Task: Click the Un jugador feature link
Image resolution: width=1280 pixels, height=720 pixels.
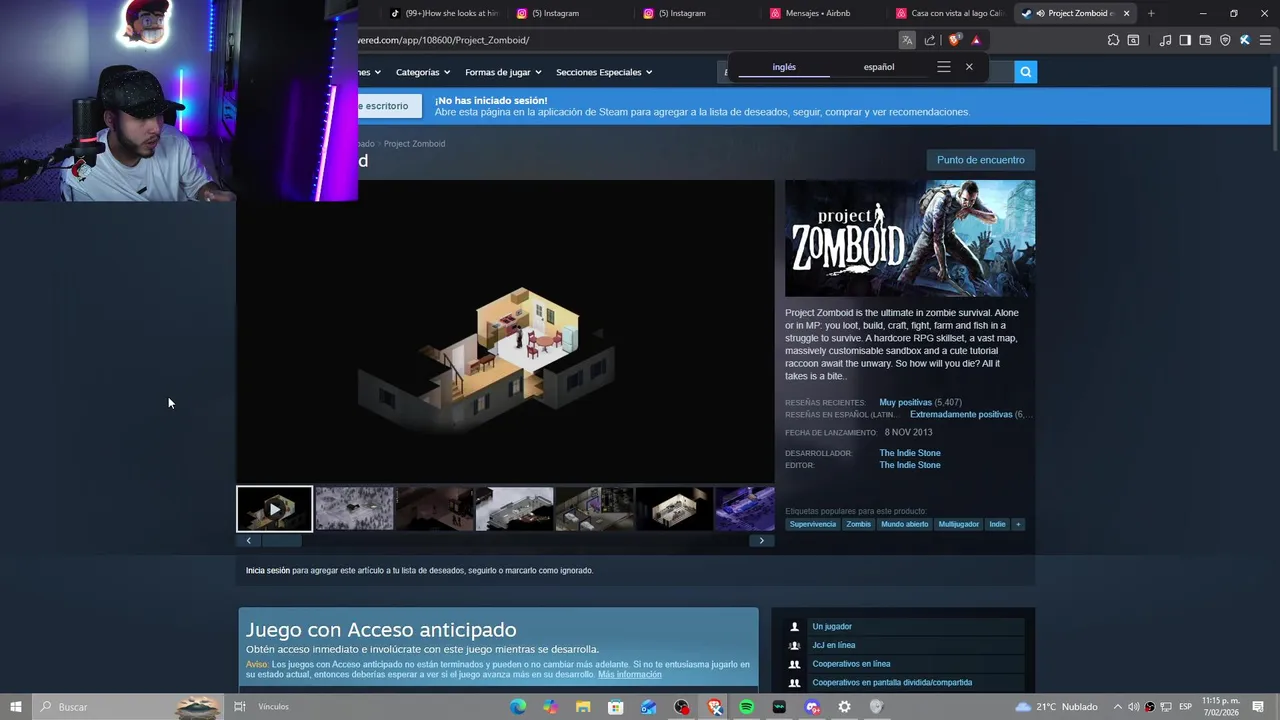Action: pyautogui.click(x=832, y=627)
